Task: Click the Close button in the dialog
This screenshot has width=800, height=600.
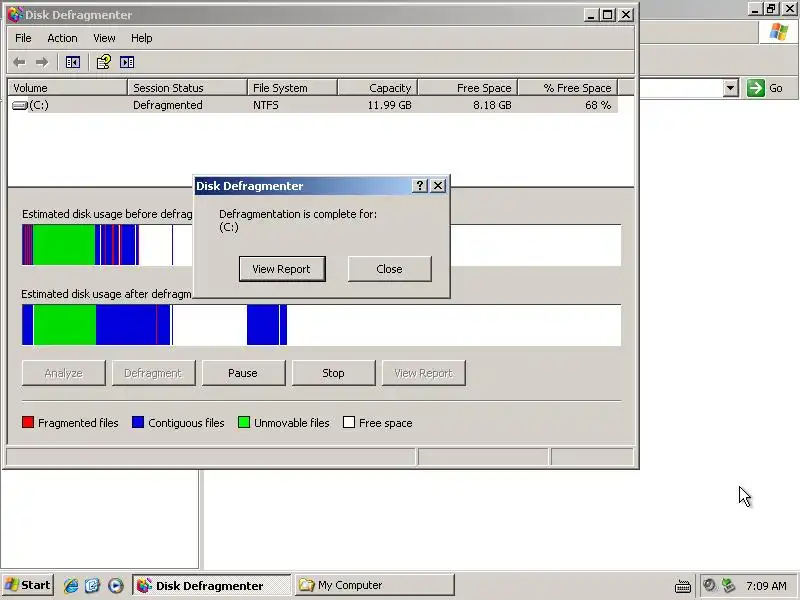Action: [x=389, y=269]
